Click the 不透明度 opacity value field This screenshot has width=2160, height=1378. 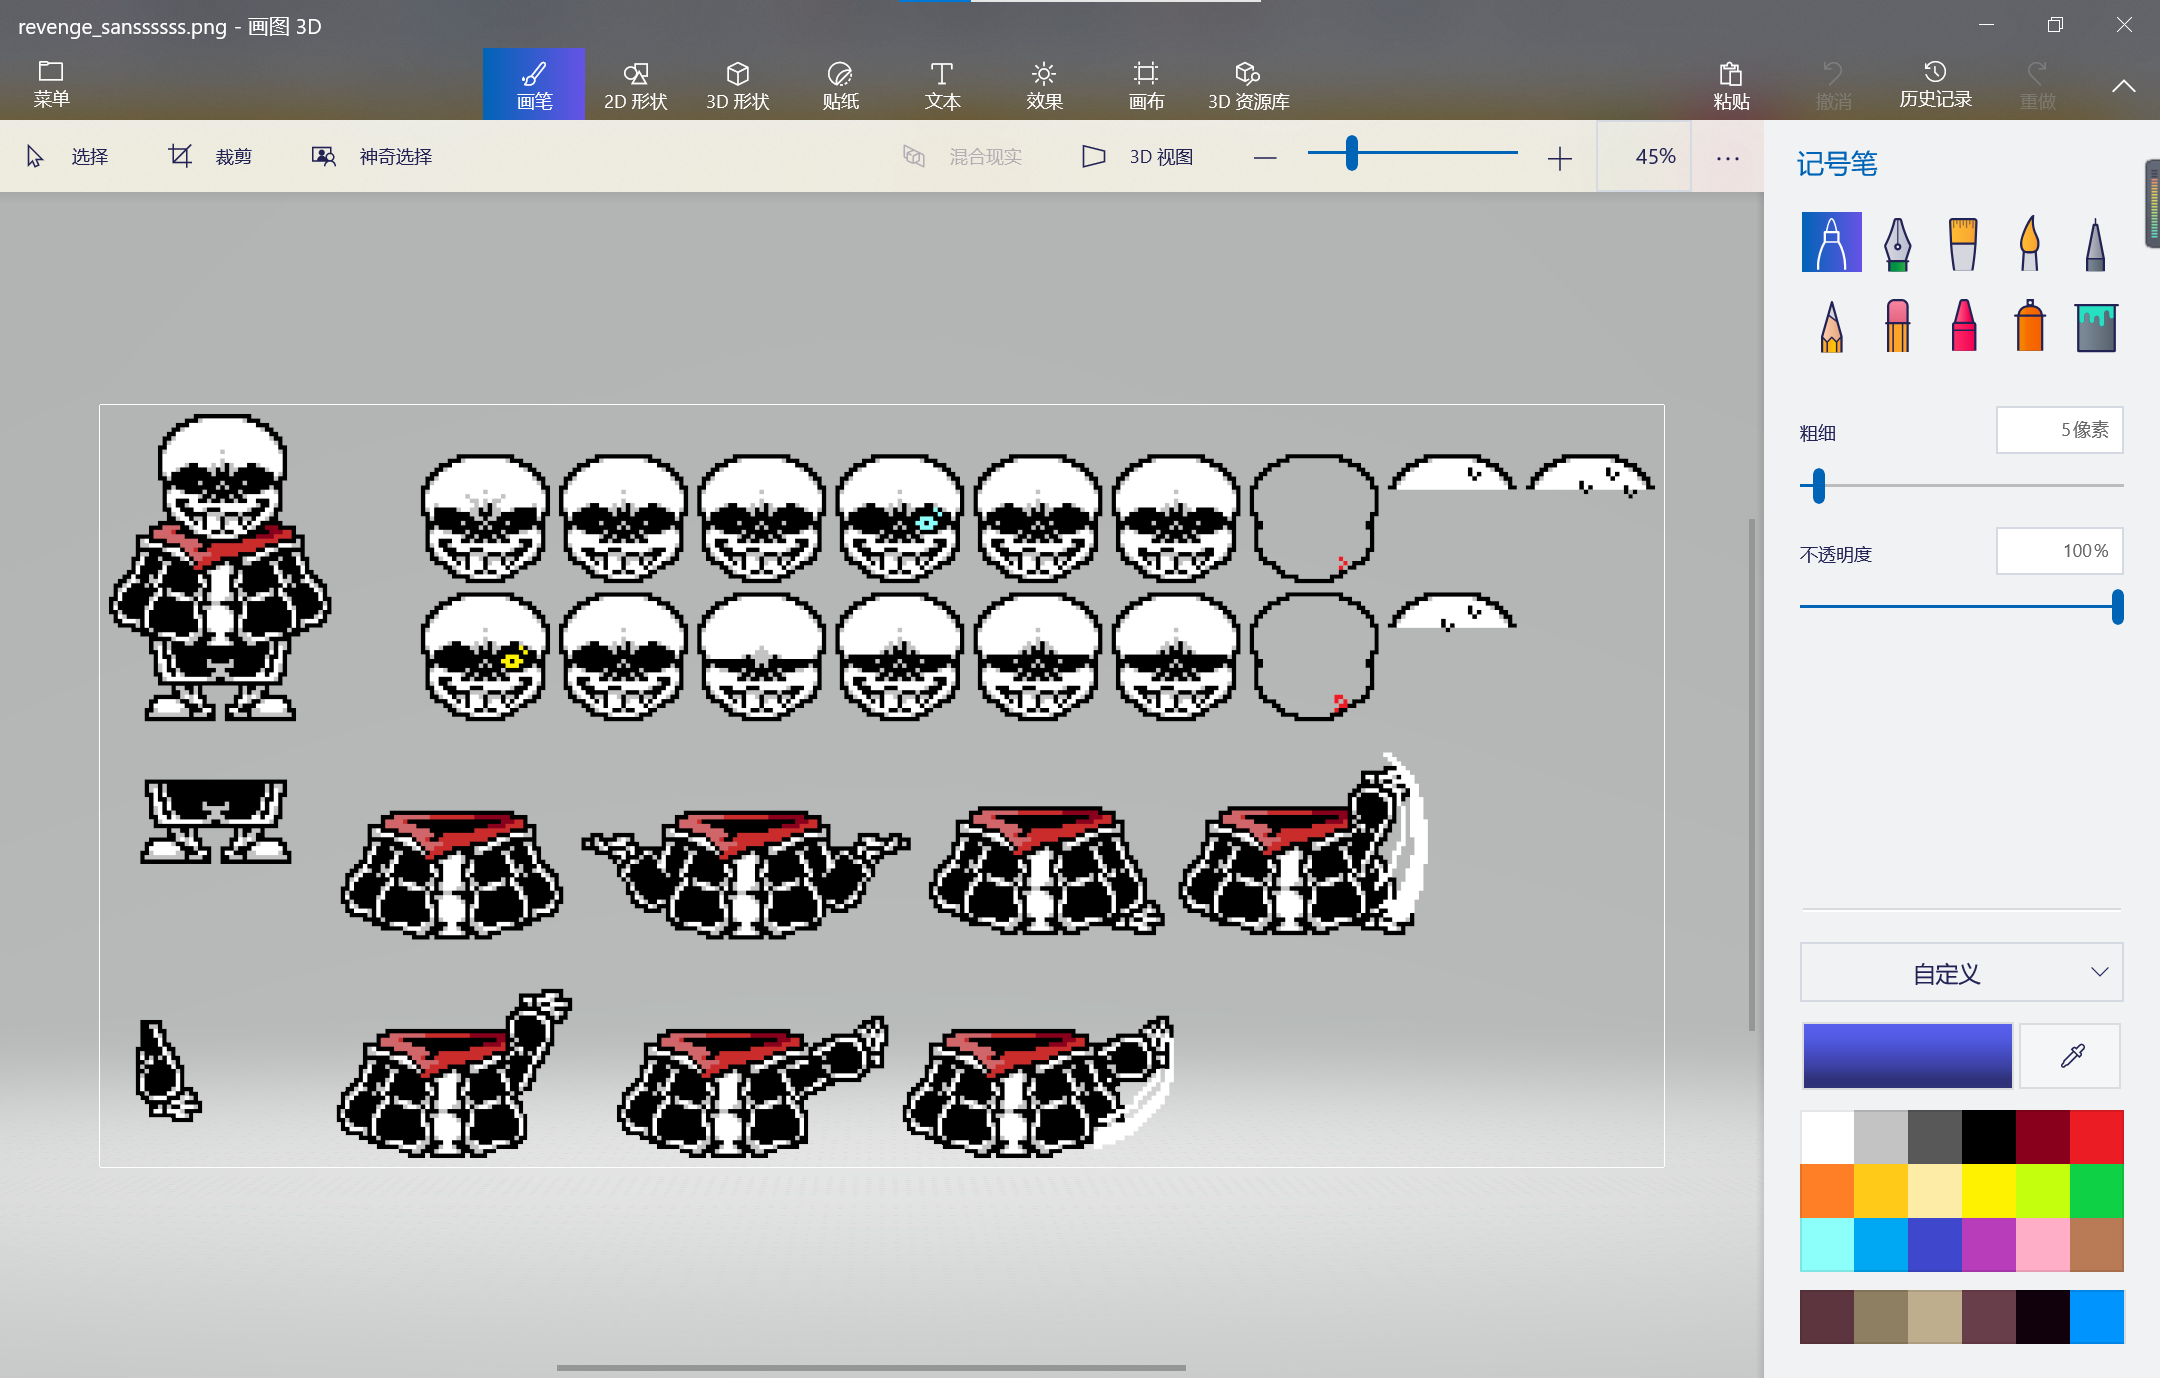(x=2060, y=551)
